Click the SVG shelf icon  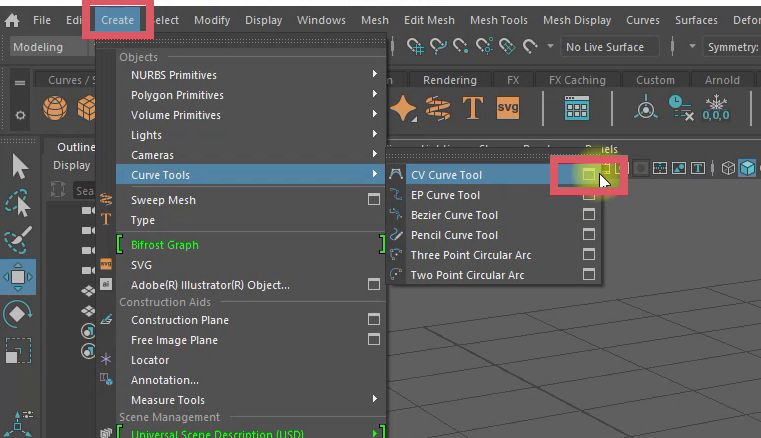[508, 107]
